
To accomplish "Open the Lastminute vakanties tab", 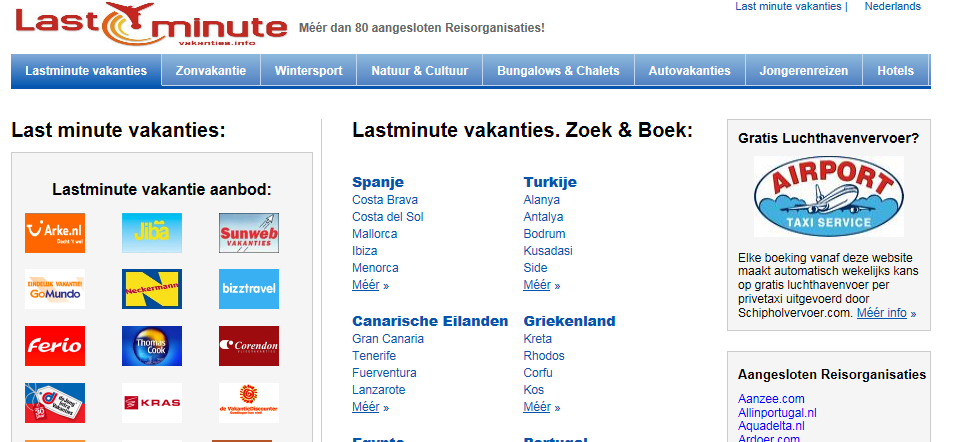I will [86, 71].
